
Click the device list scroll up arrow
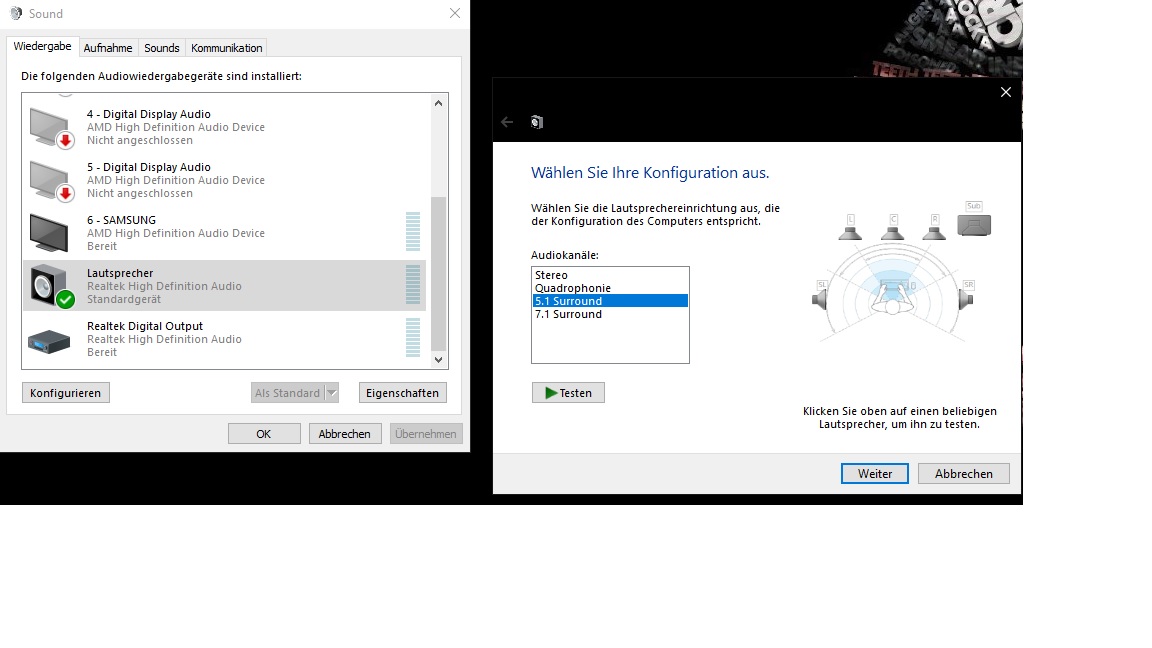439,103
